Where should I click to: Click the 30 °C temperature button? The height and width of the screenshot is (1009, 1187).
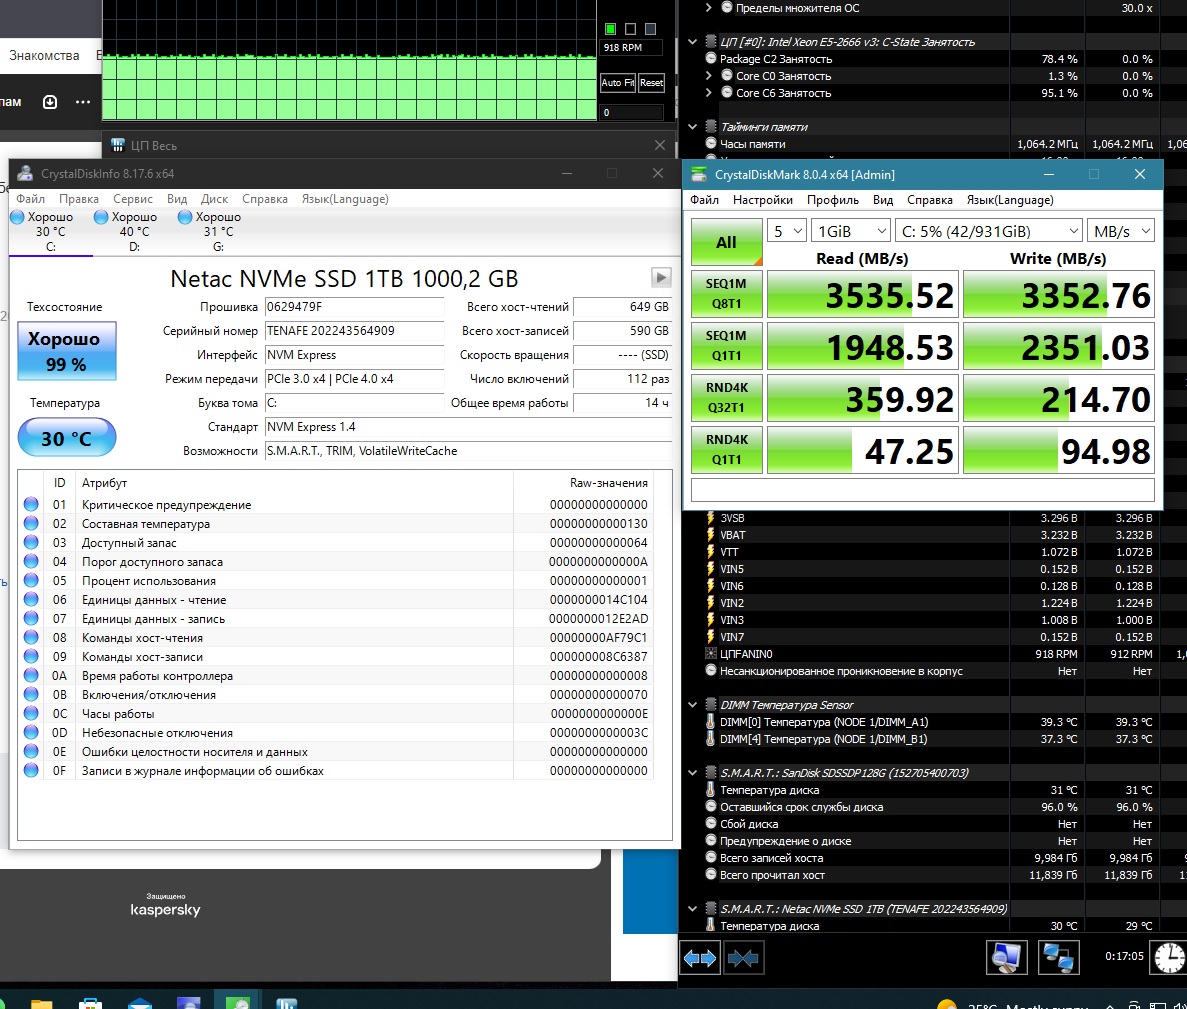click(x=67, y=438)
